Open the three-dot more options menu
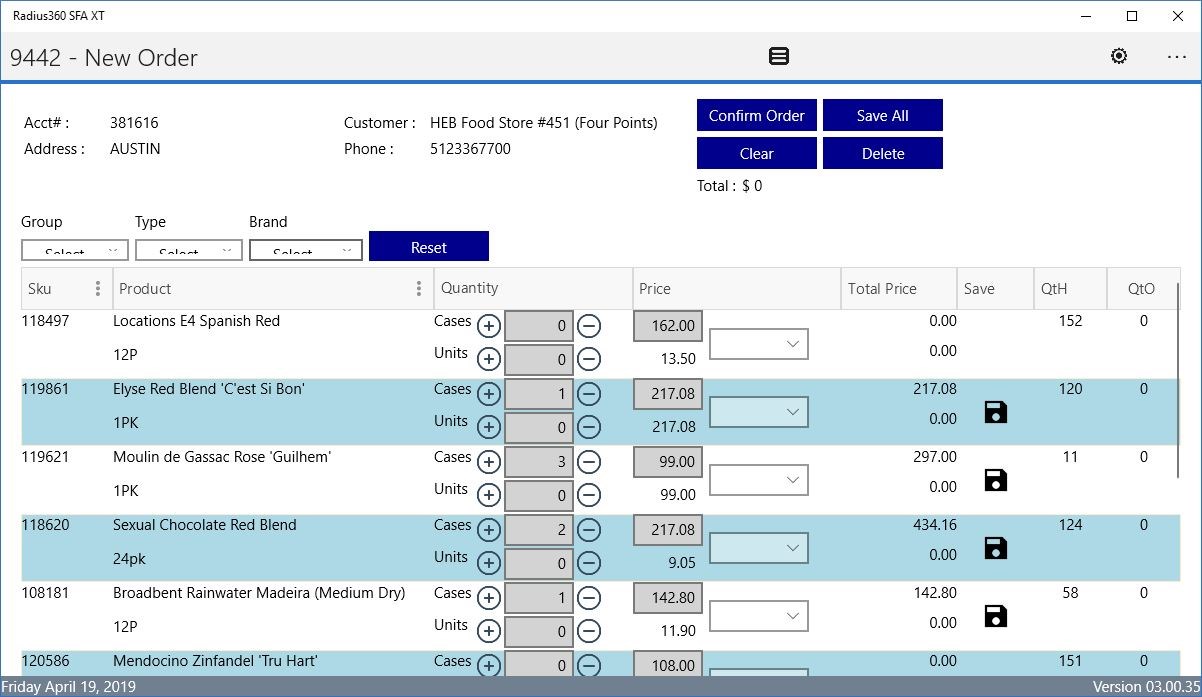This screenshot has height=697, width=1202. pos(1176,57)
